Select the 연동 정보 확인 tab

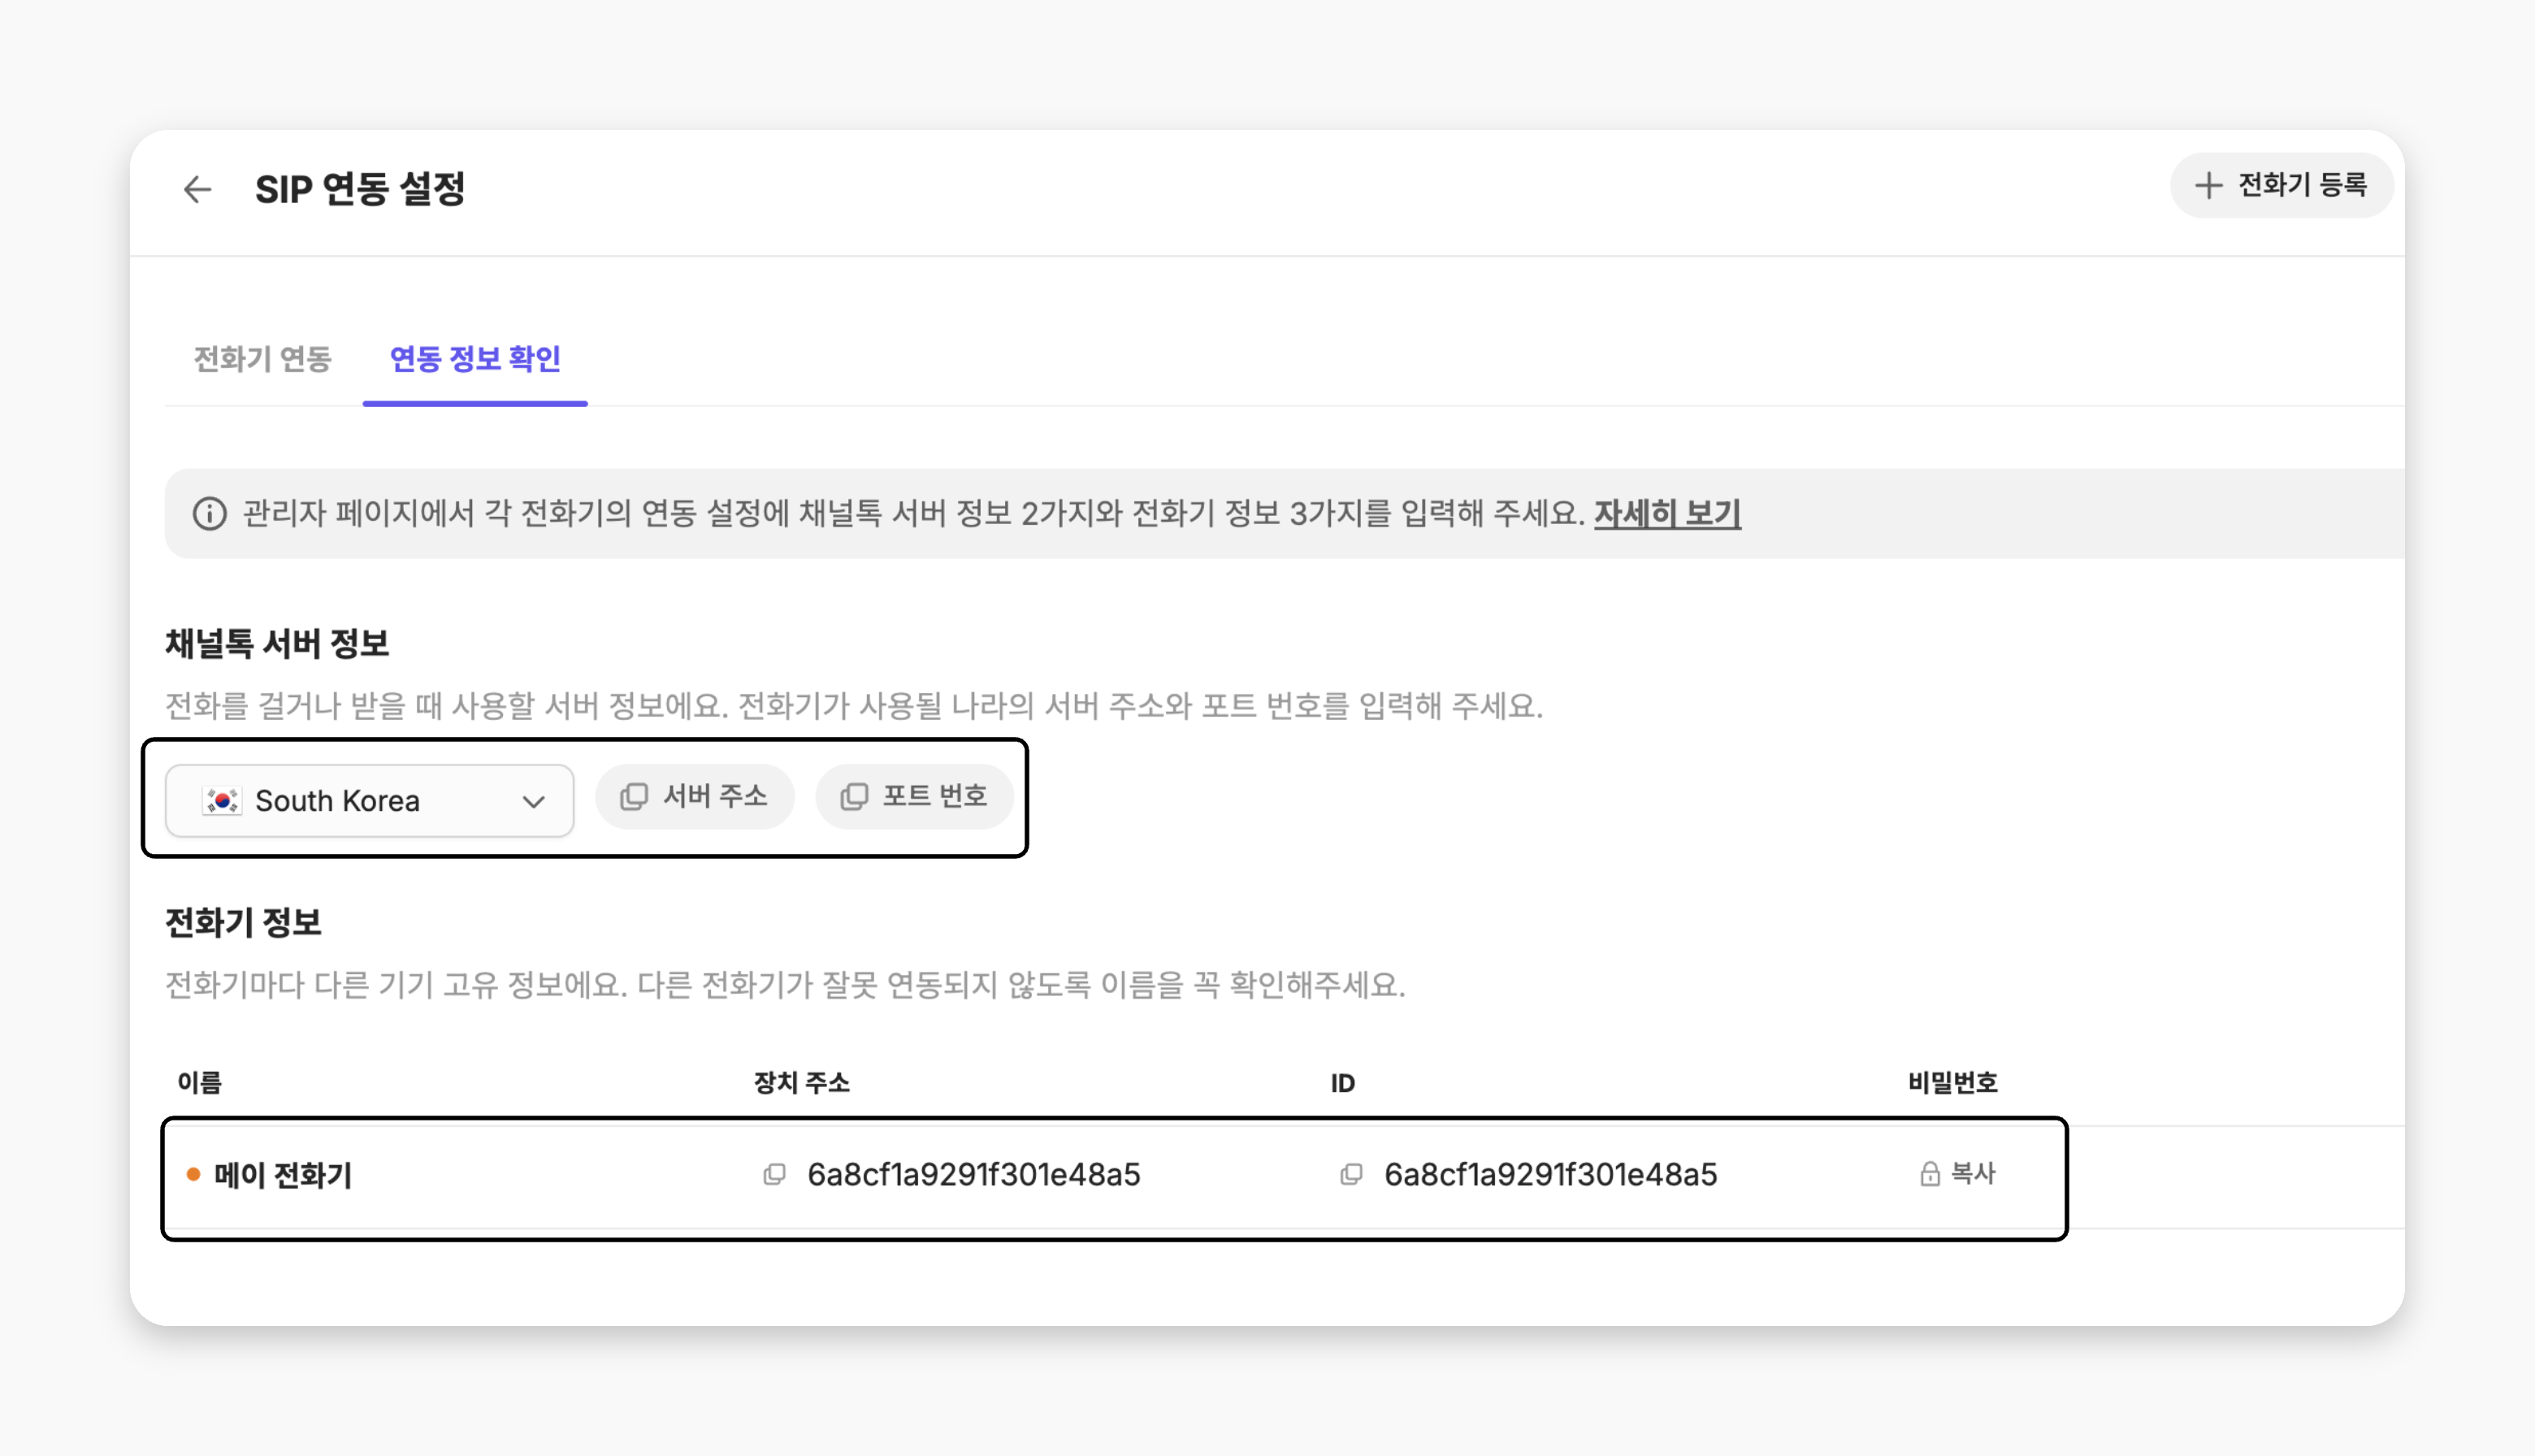[x=475, y=358]
